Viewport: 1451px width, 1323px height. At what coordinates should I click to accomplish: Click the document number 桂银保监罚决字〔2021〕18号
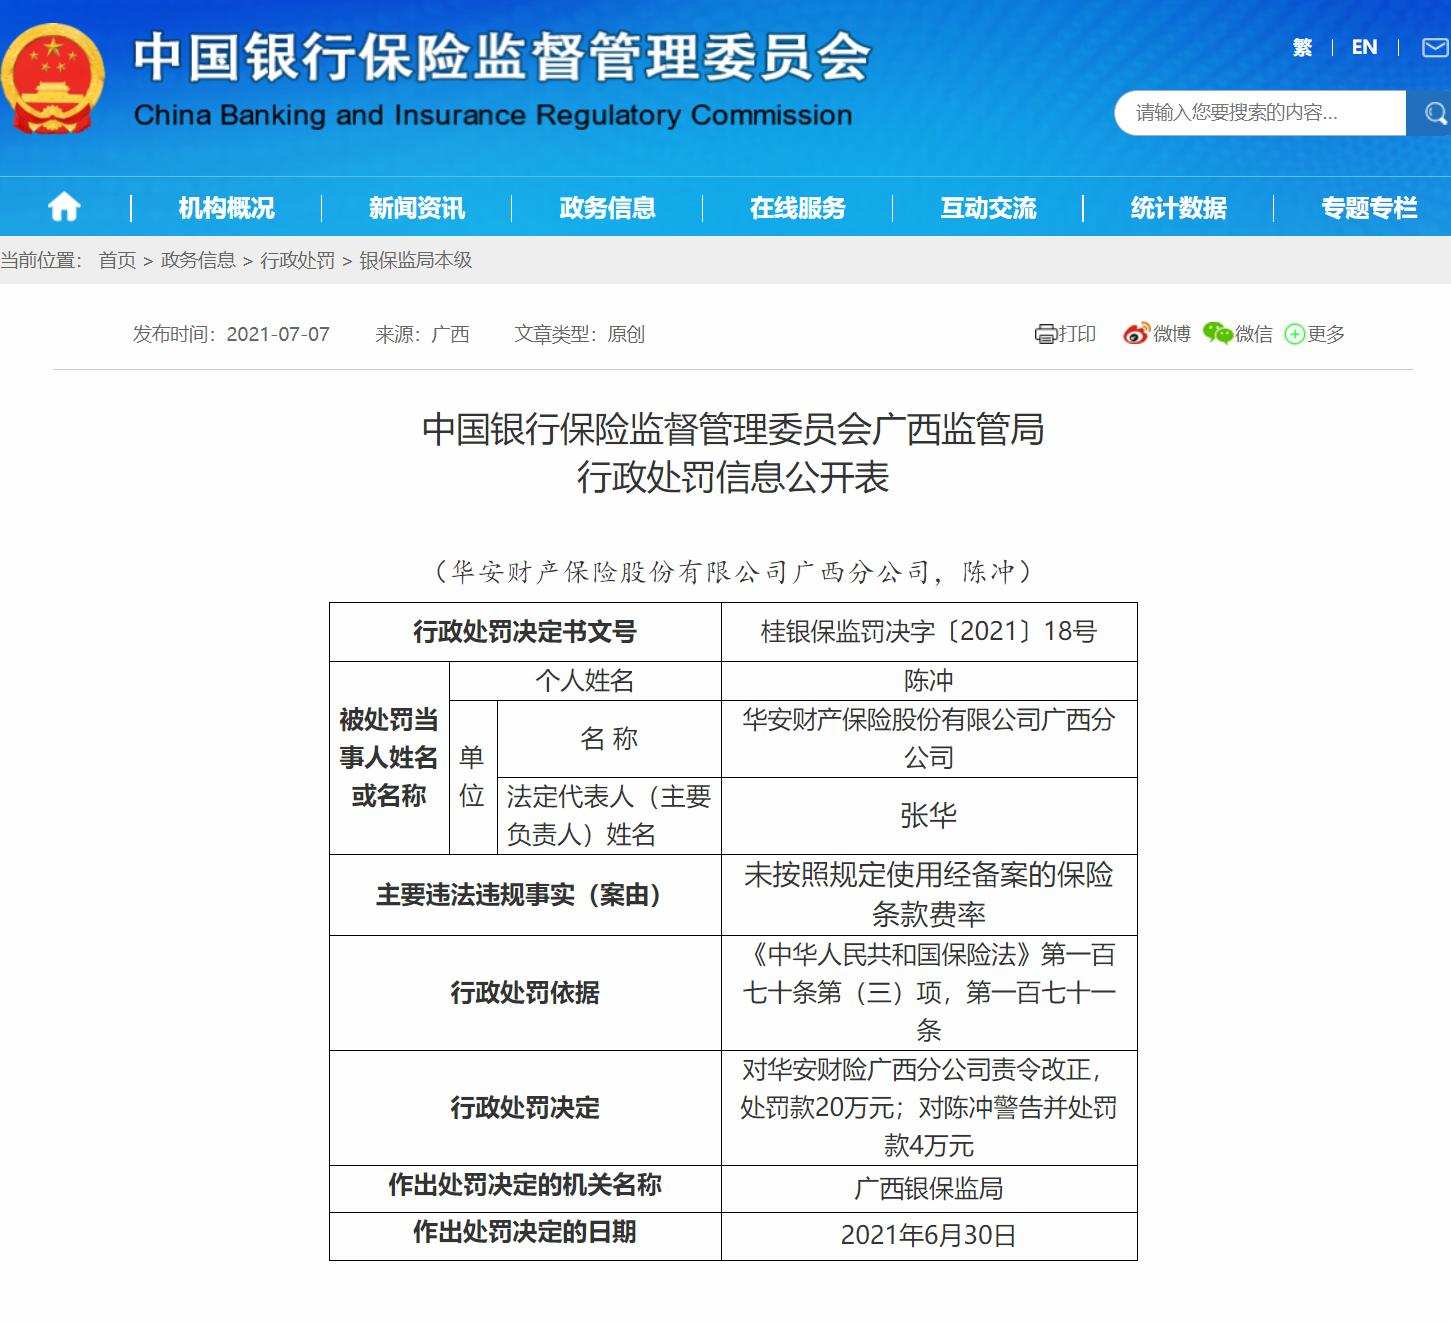[x=929, y=631]
